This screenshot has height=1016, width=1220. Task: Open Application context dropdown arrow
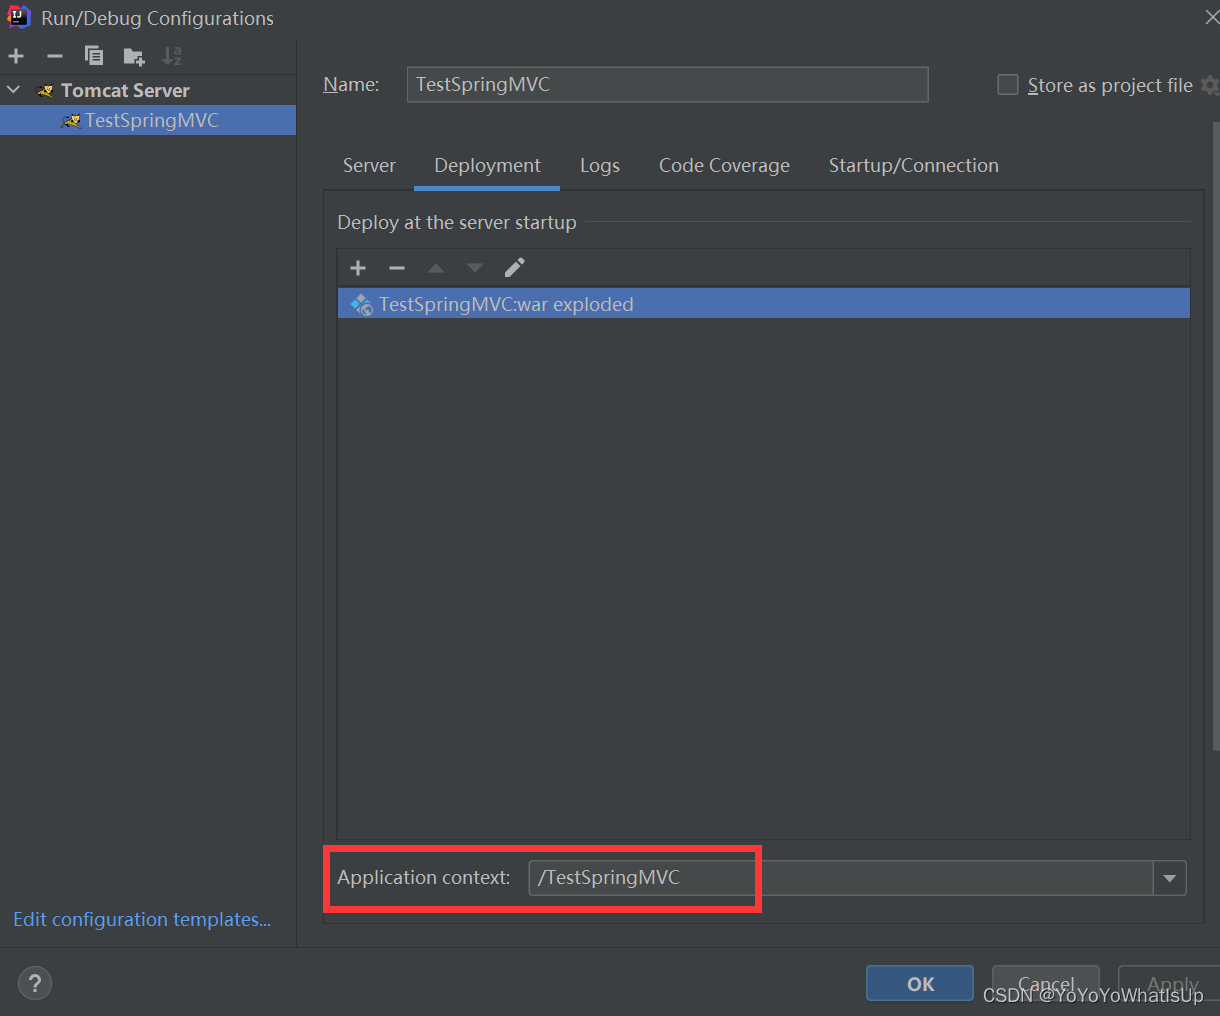[x=1169, y=878]
